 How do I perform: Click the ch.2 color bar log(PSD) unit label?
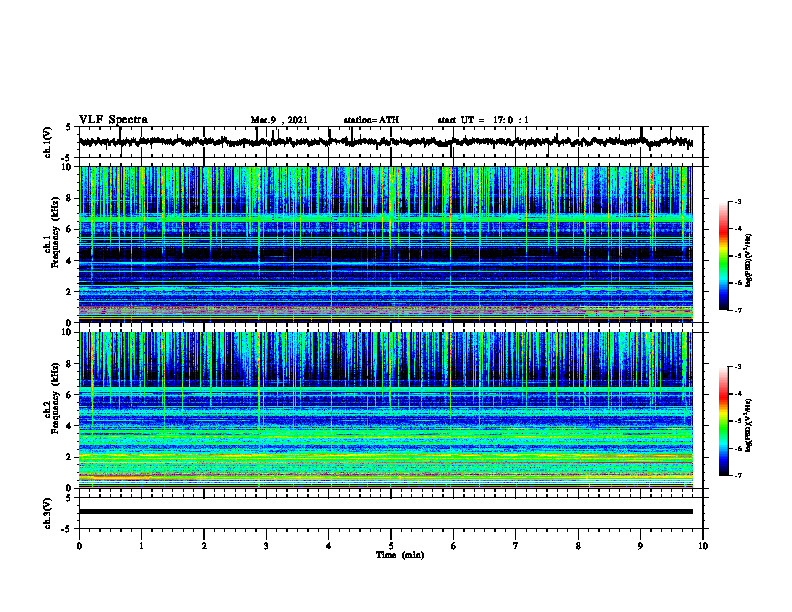(x=749, y=425)
